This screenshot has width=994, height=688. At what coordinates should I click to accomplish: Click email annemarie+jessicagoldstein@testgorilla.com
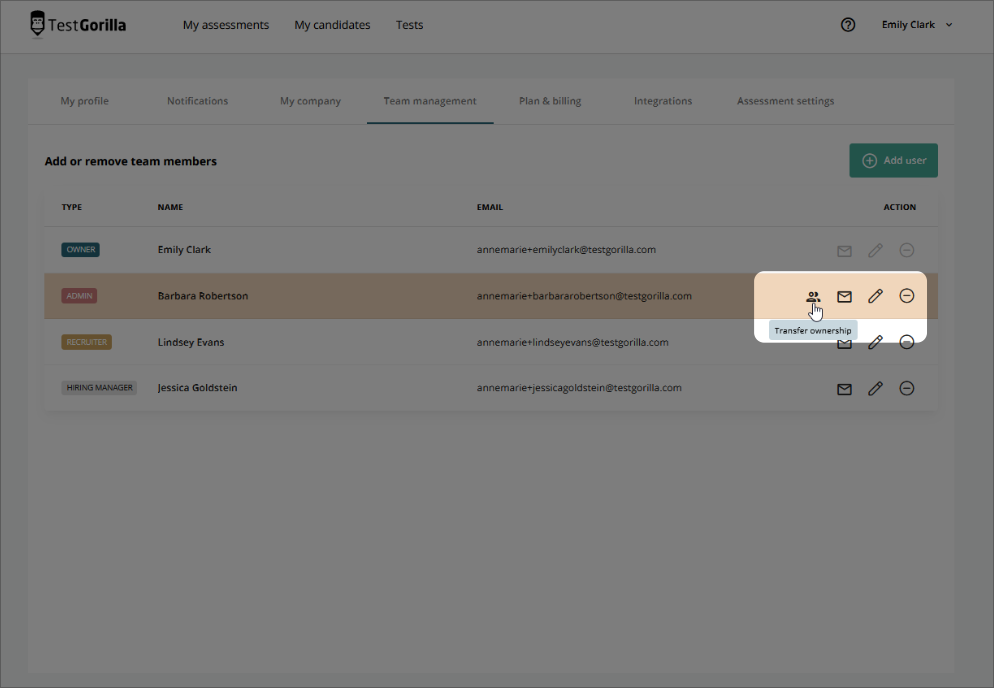(579, 388)
